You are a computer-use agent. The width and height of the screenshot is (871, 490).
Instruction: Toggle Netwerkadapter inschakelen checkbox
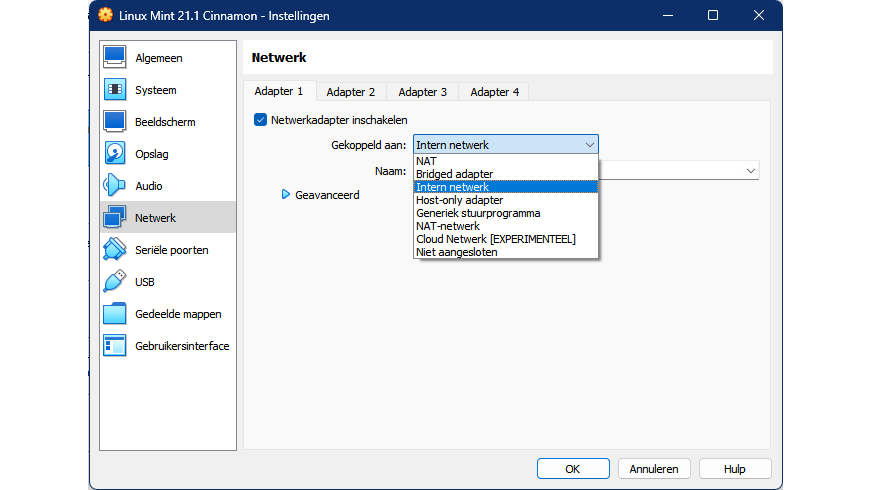[x=261, y=120]
